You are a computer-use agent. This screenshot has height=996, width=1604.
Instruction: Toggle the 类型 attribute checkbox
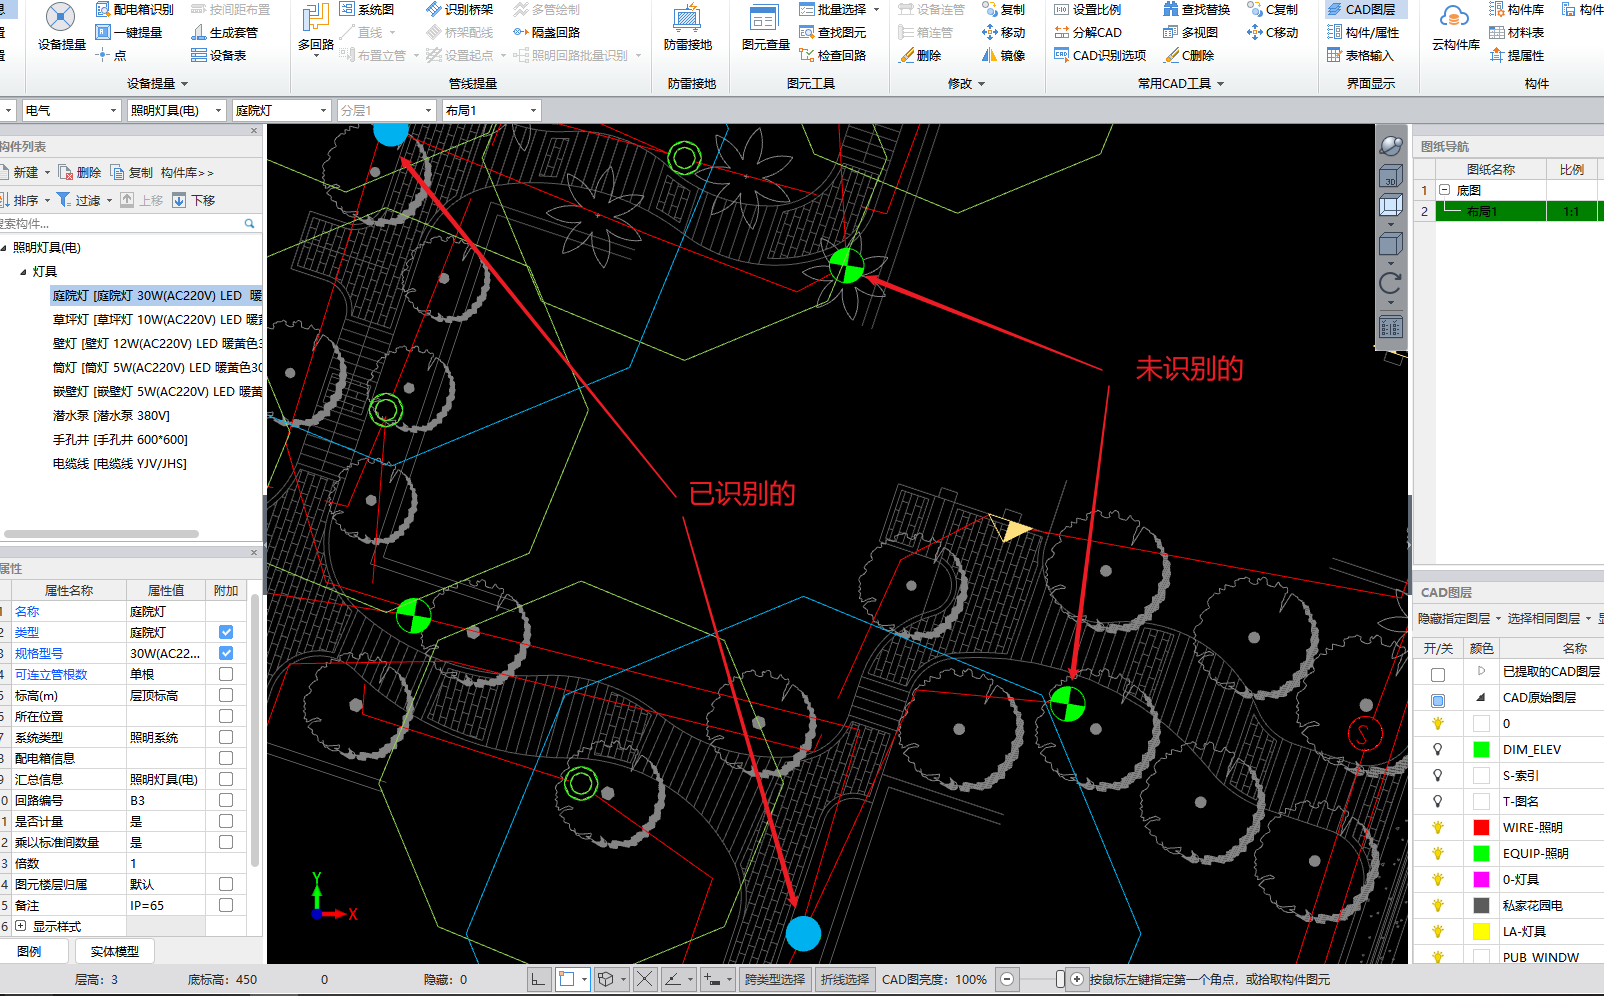(x=226, y=632)
